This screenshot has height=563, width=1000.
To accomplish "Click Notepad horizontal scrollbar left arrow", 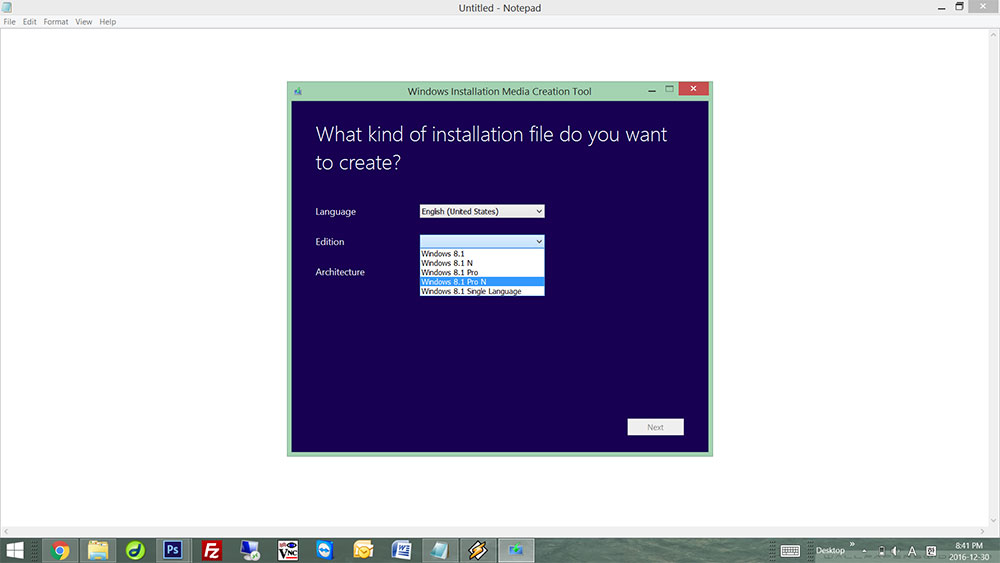I will pos(6,531).
